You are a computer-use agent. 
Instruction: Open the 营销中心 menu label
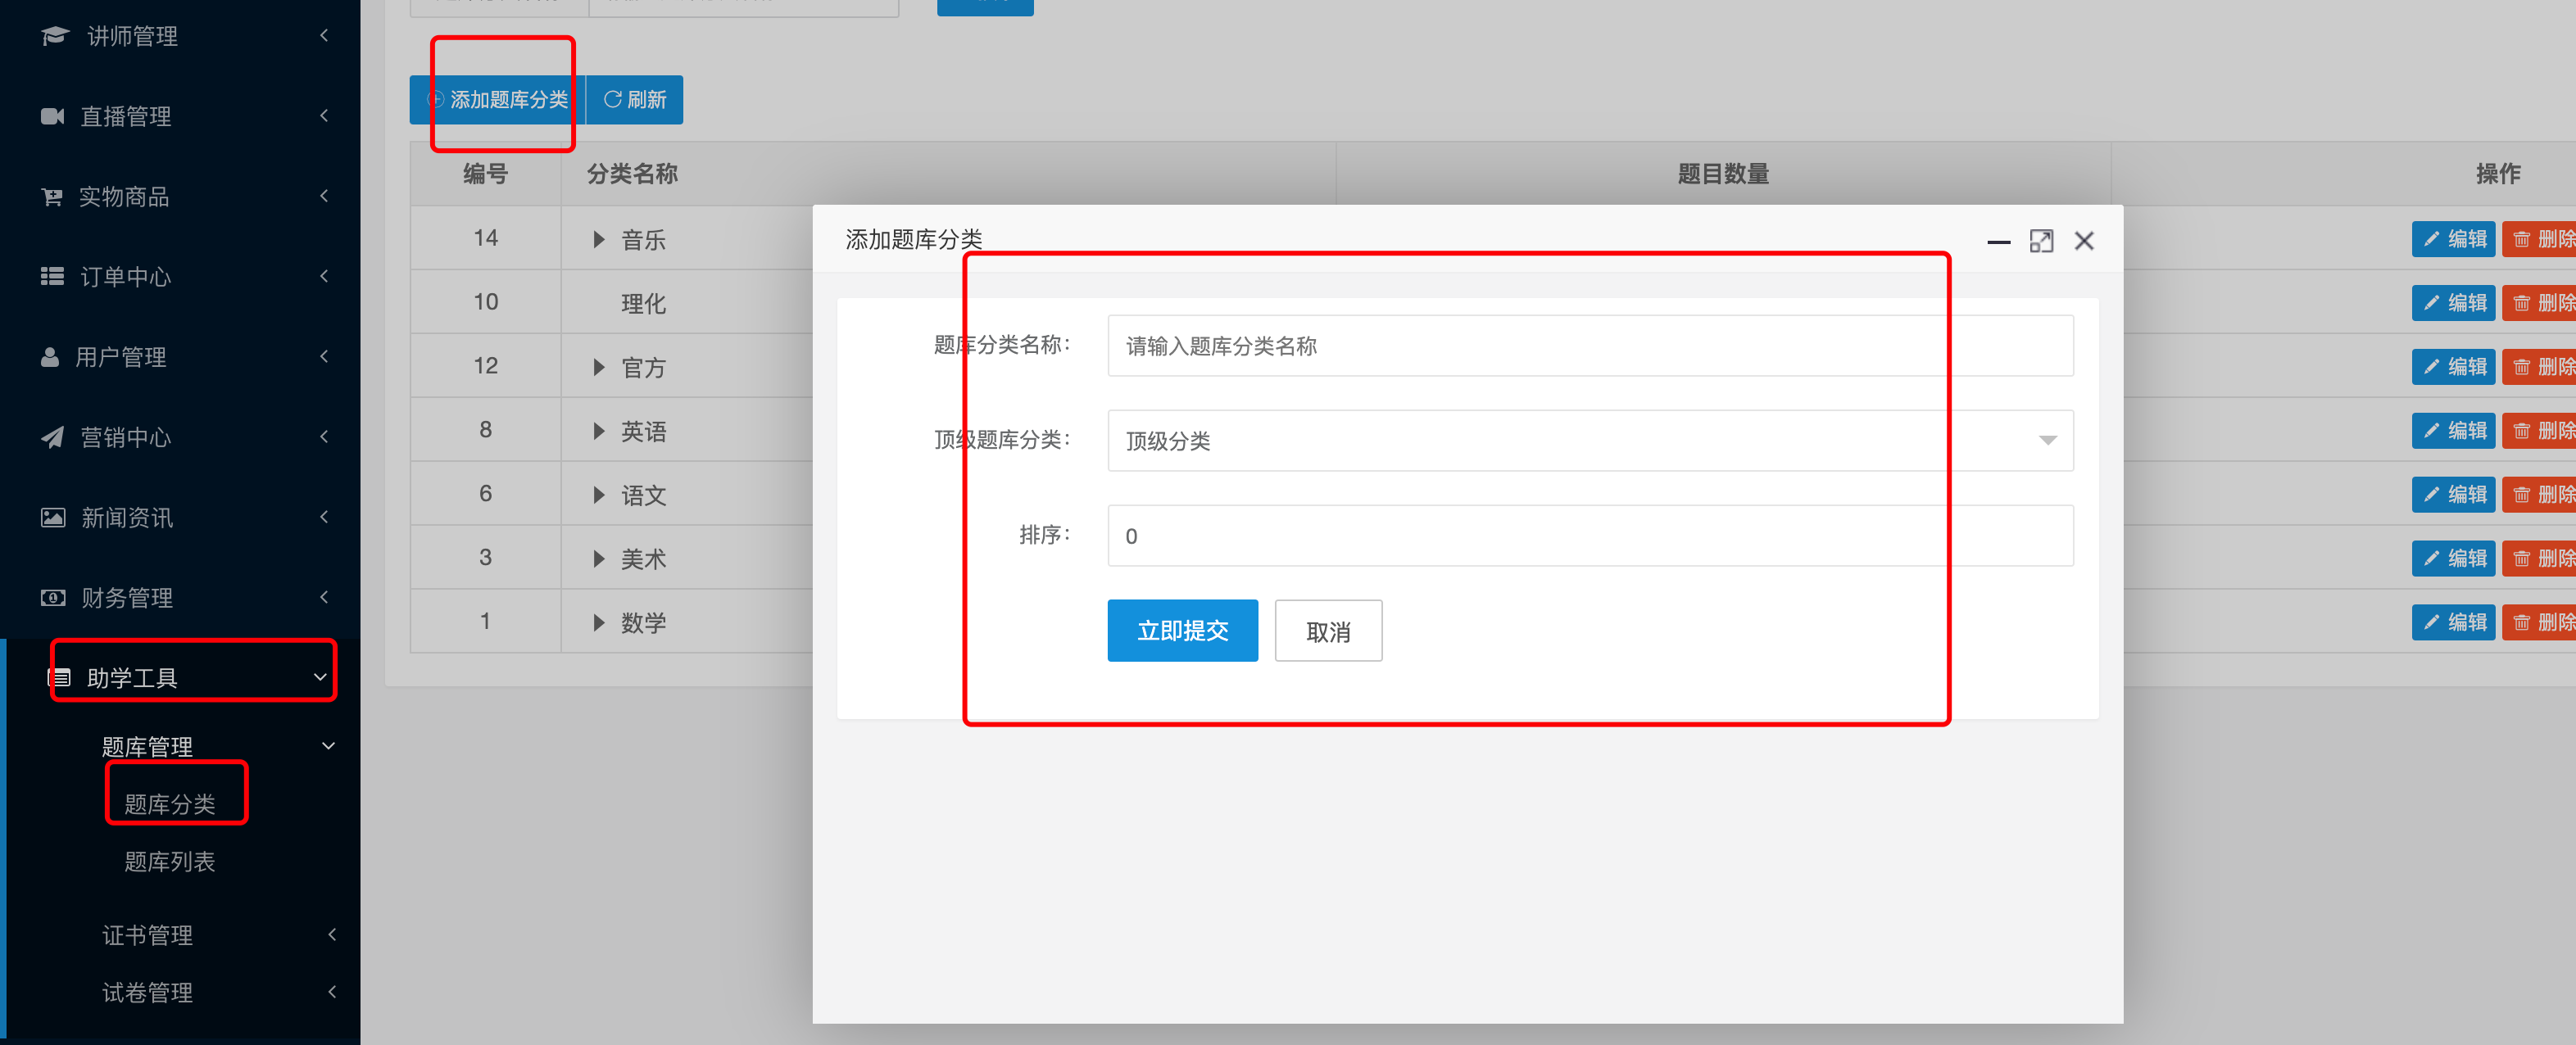(126, 437)
